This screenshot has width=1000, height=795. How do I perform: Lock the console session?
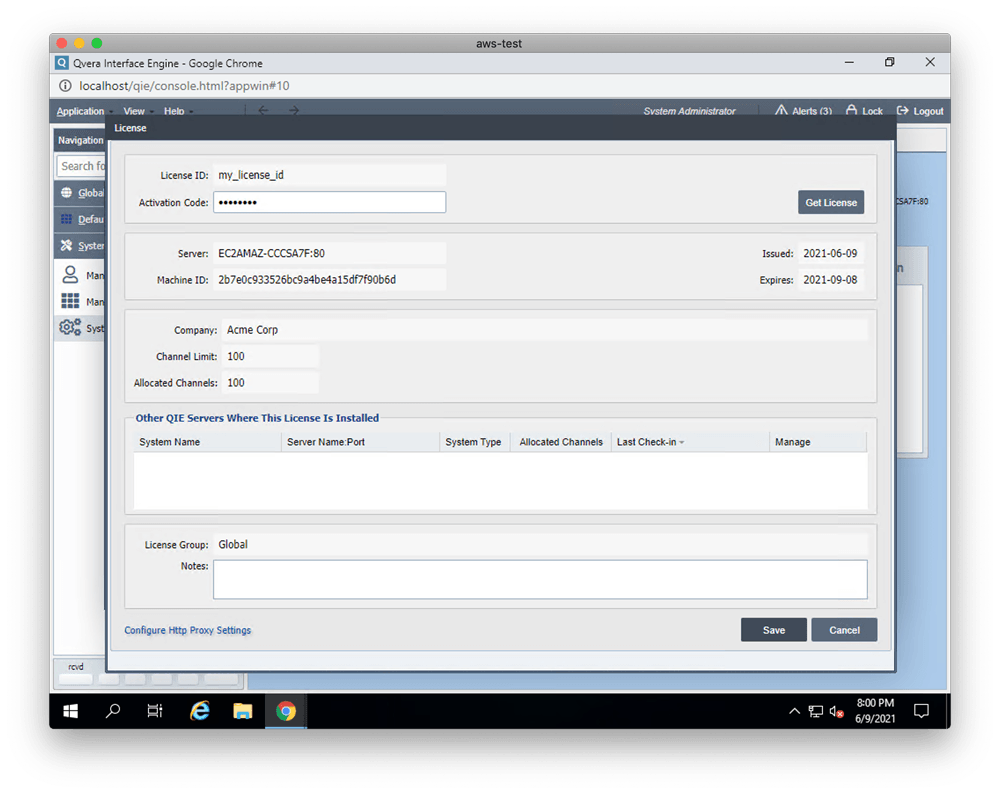click(864, 111)
